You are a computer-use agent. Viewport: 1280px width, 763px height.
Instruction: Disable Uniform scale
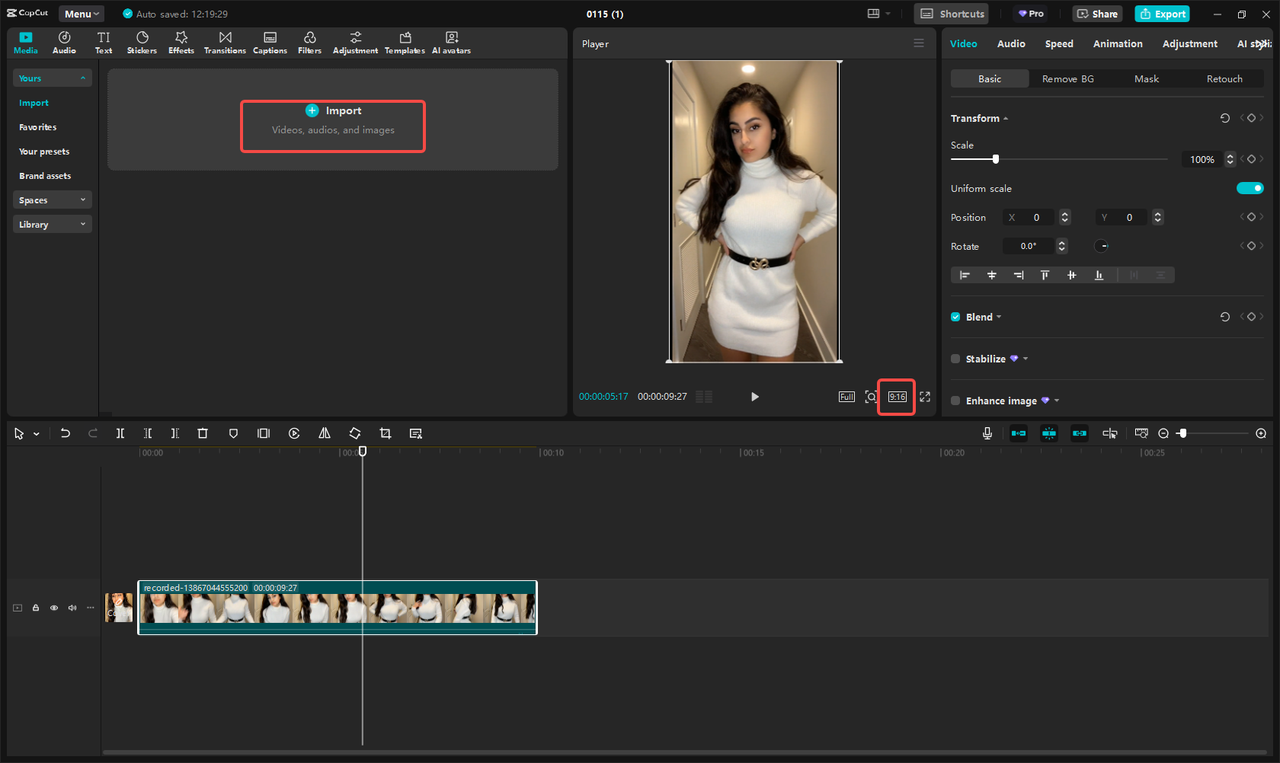(1250, 187)
